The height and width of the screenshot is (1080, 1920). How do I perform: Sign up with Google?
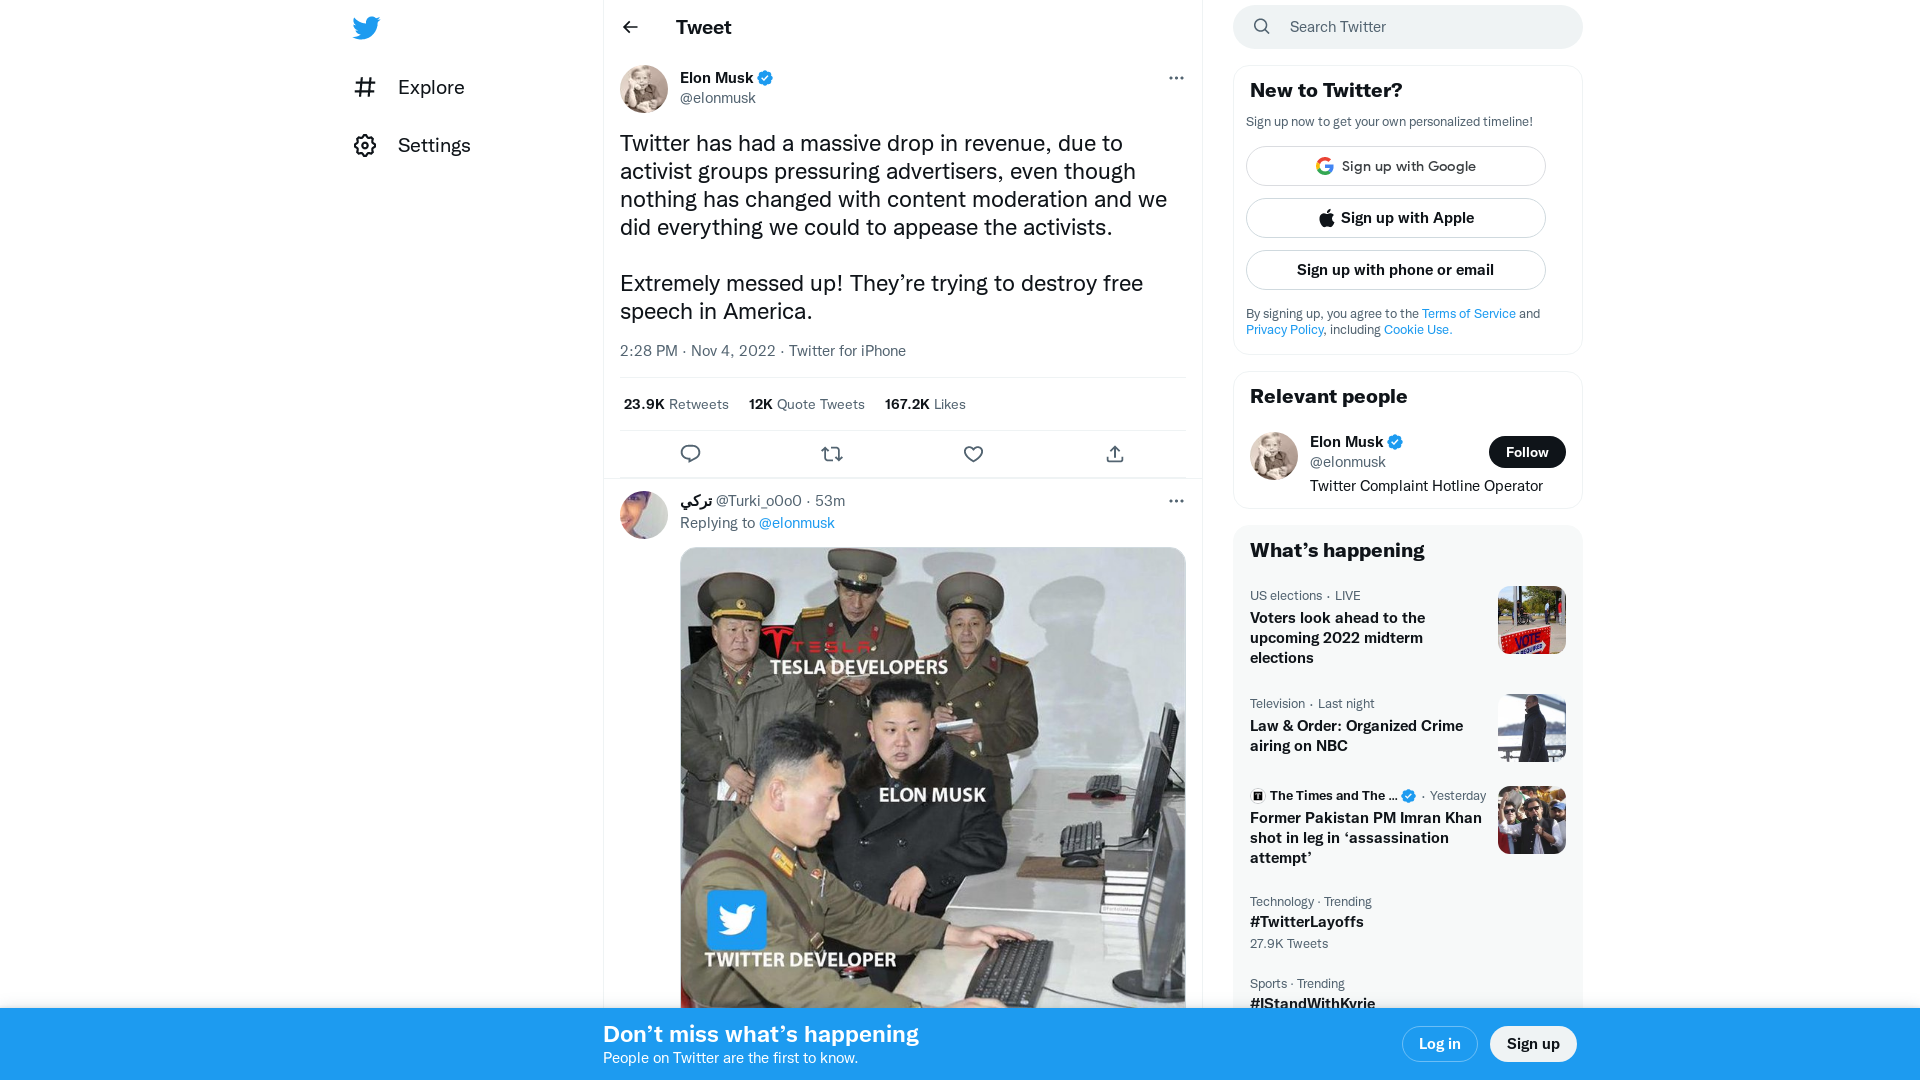coord(1396,166)
